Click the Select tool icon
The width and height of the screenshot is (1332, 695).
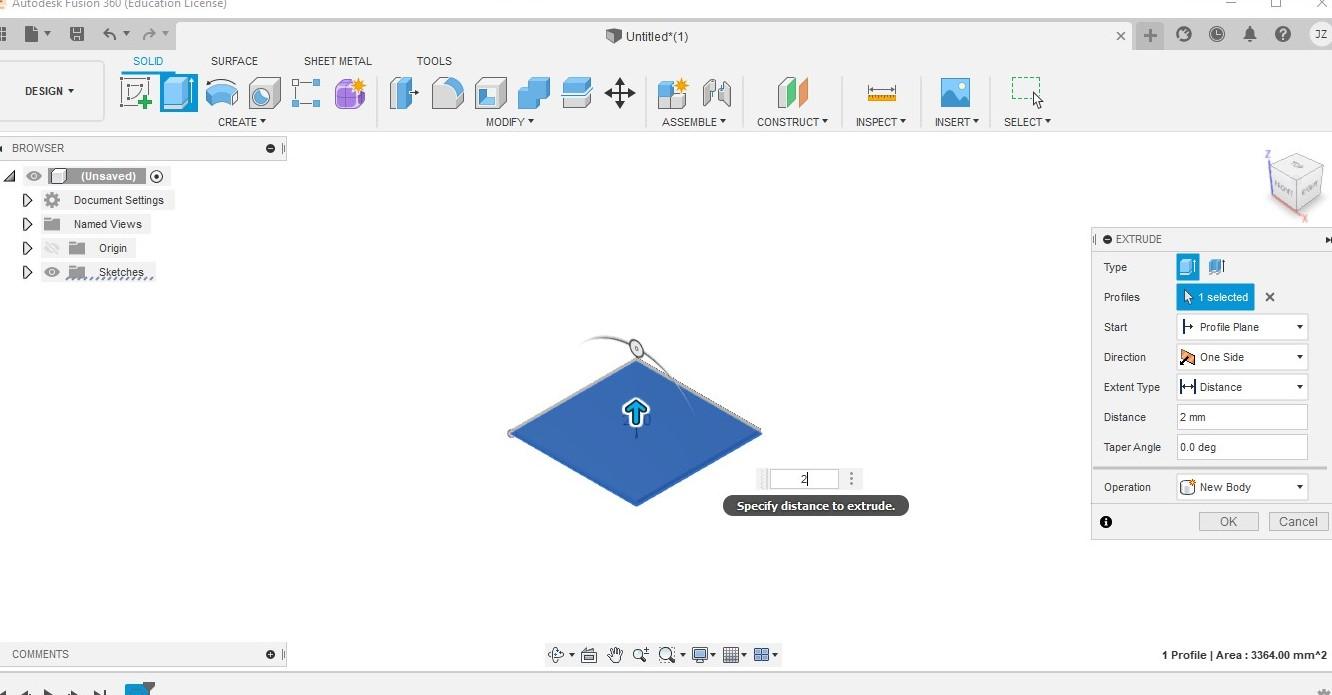1027,92
